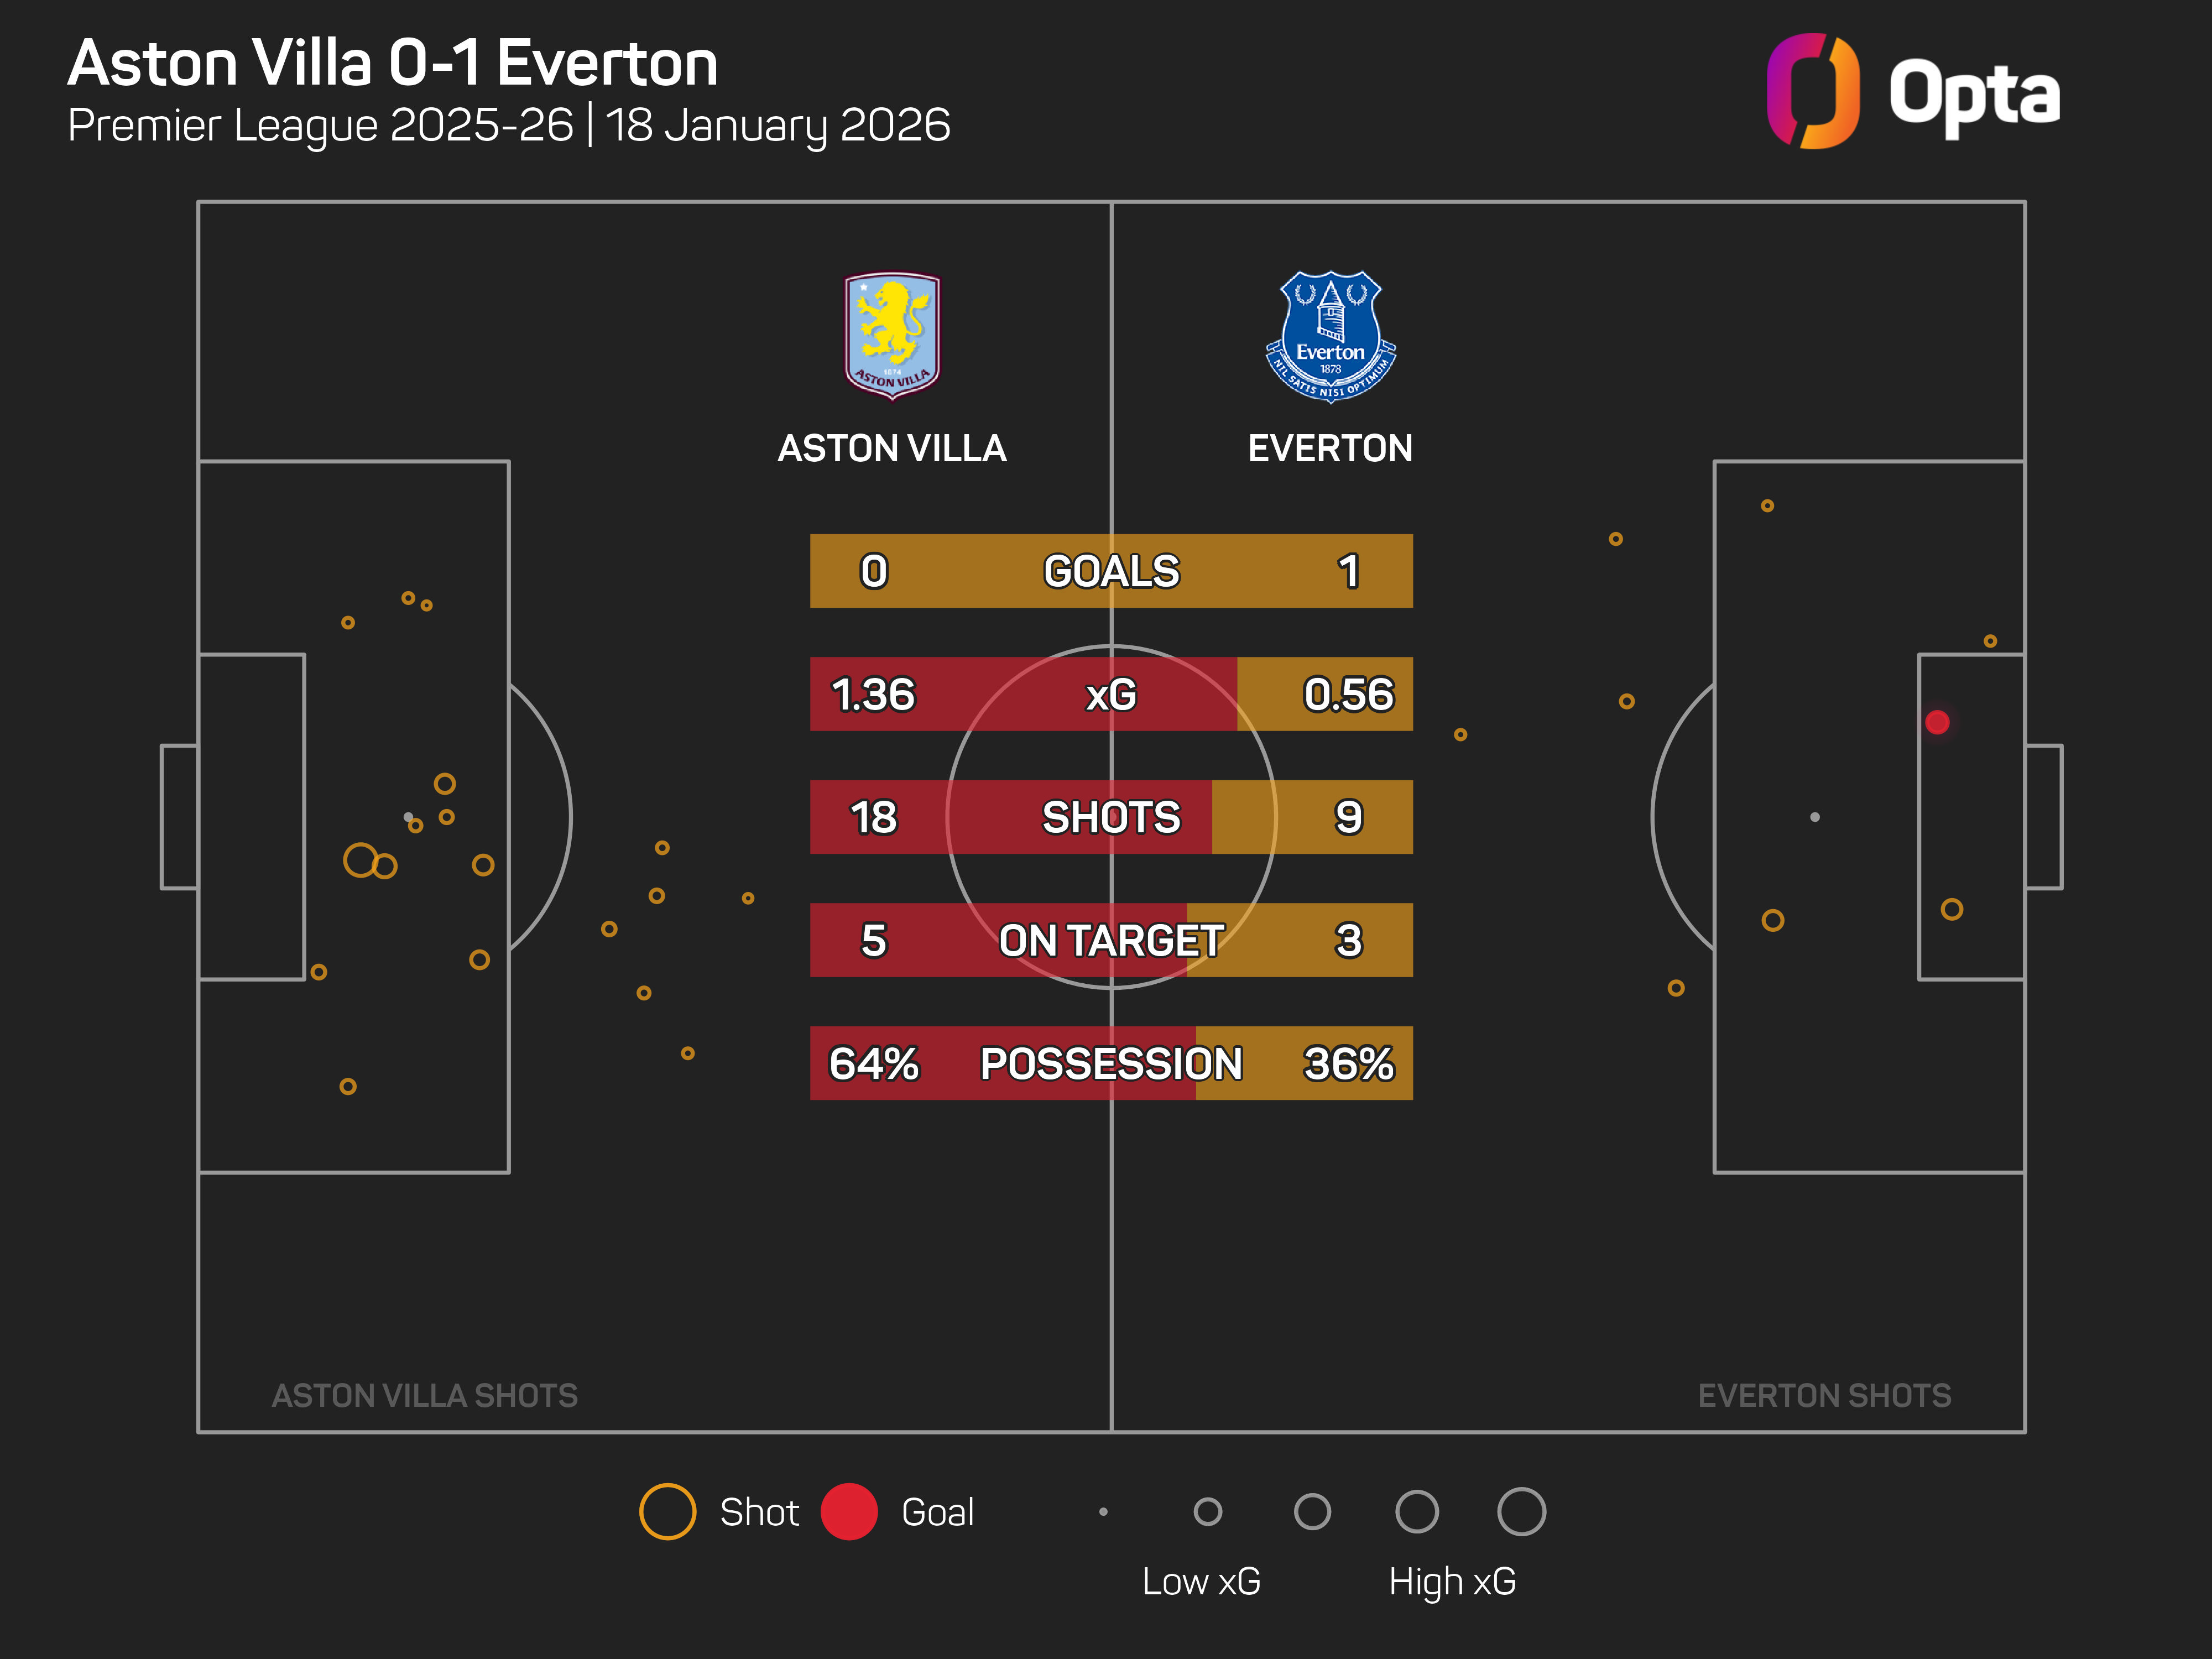Click the Premier League date subtitle

click(509, 125)
